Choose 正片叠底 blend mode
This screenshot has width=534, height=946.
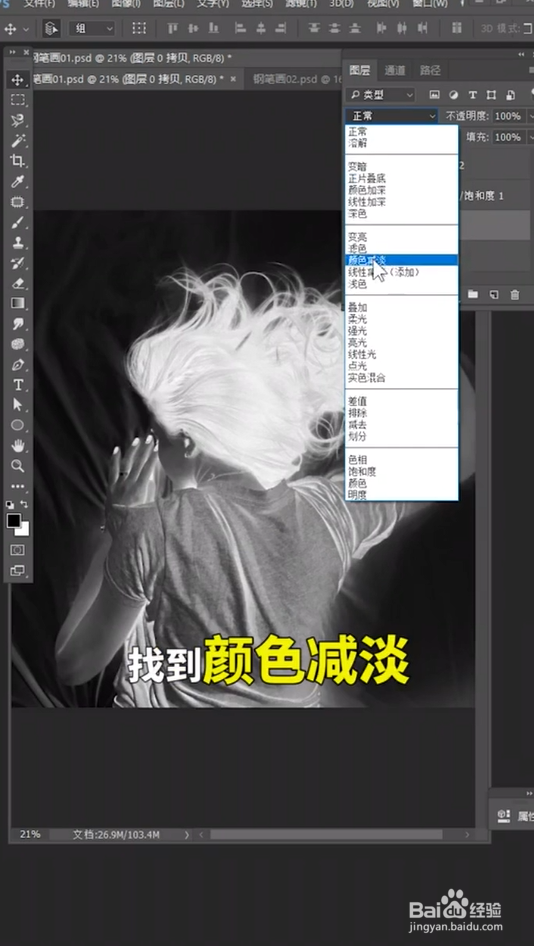401,178
